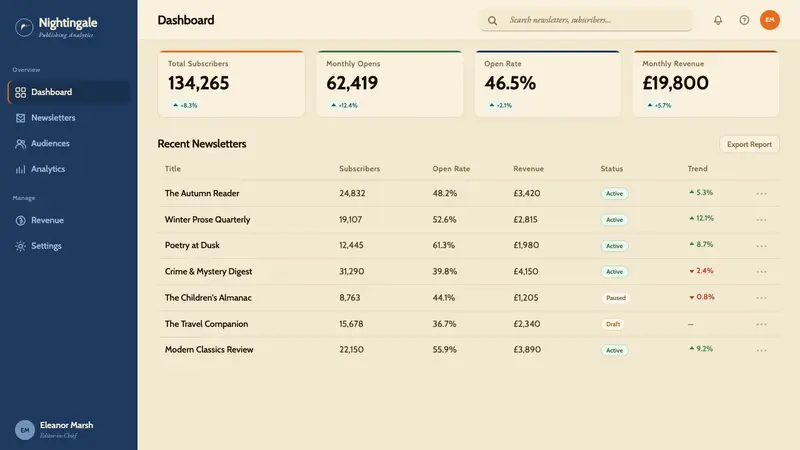This screenshot has width=800, height=450.
Task: Click Paused badge on The Children's Almanac
Action: (615, 298)
